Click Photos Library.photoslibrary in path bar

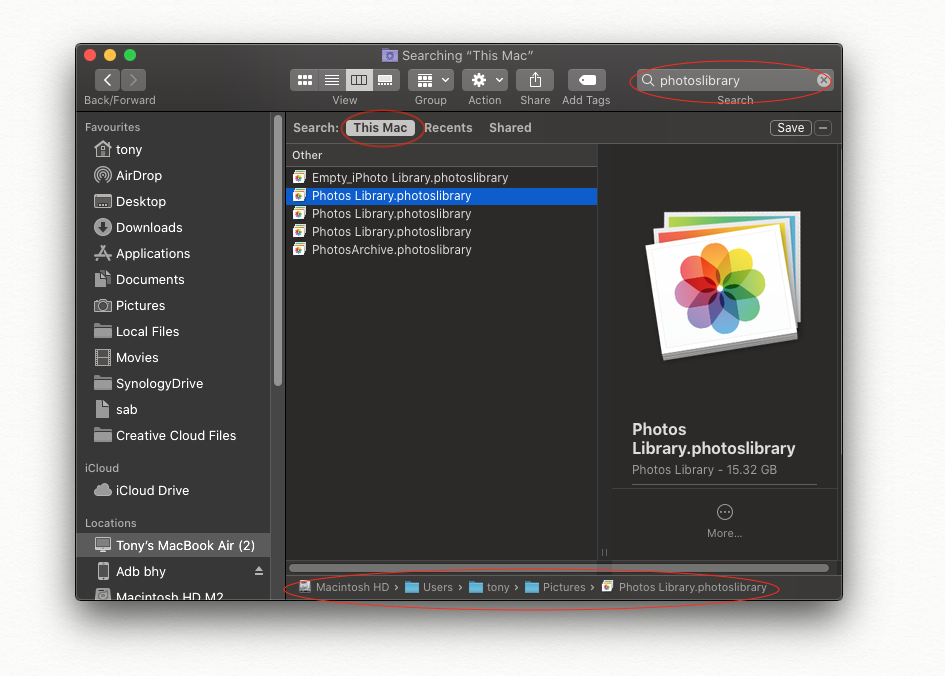click(684, 587)
